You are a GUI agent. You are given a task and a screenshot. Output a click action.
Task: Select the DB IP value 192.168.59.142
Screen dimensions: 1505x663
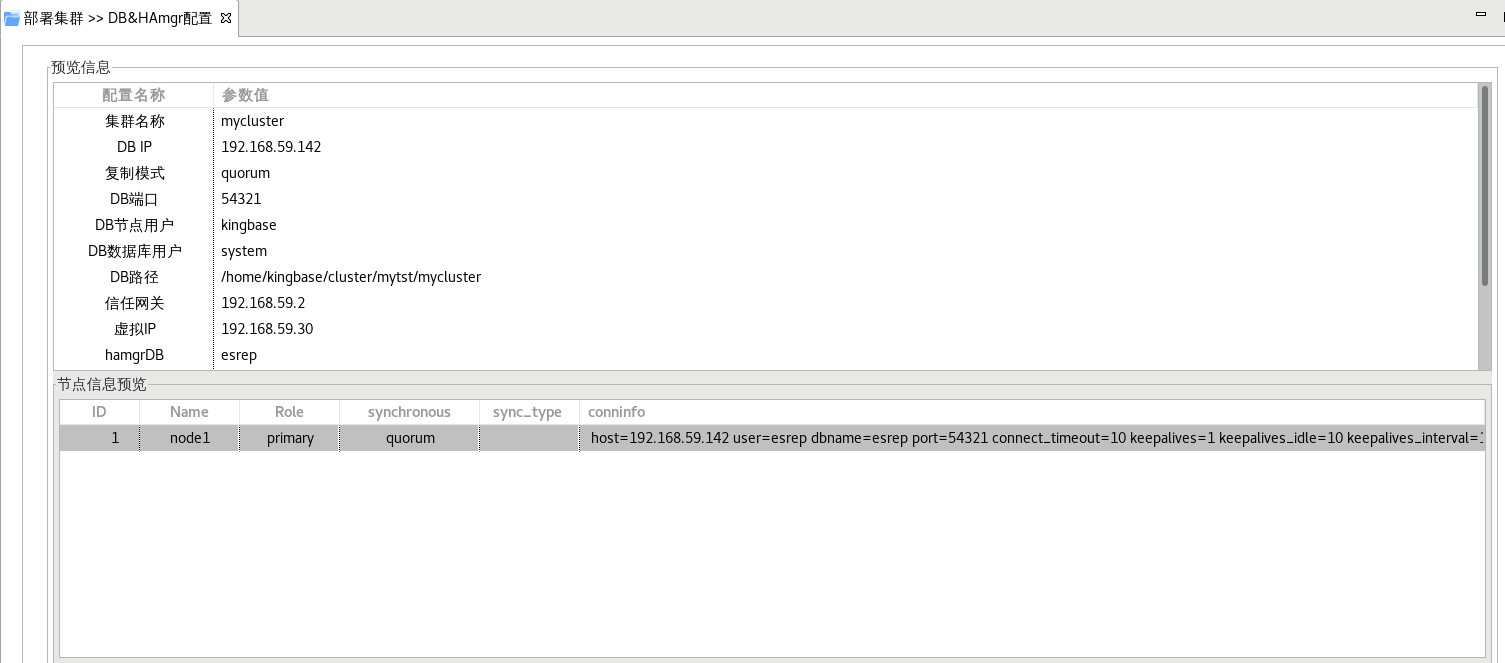pos(271,147)
